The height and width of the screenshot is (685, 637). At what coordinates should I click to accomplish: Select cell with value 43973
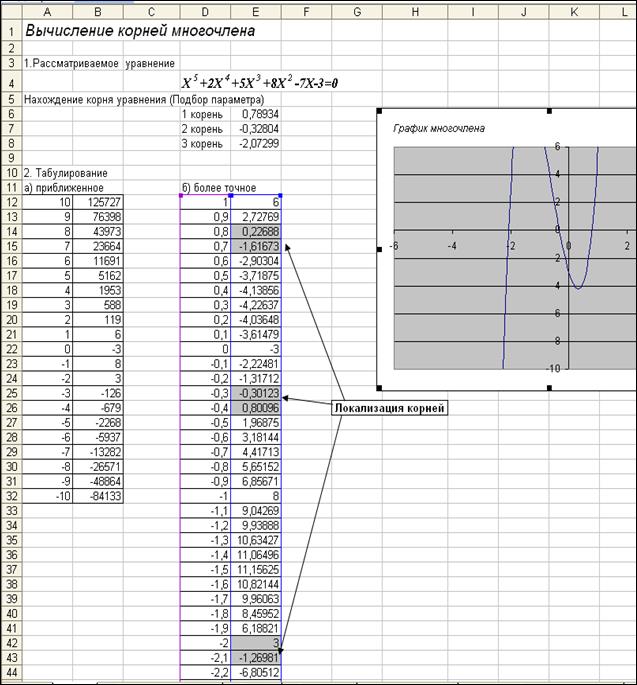click(98, 232)
